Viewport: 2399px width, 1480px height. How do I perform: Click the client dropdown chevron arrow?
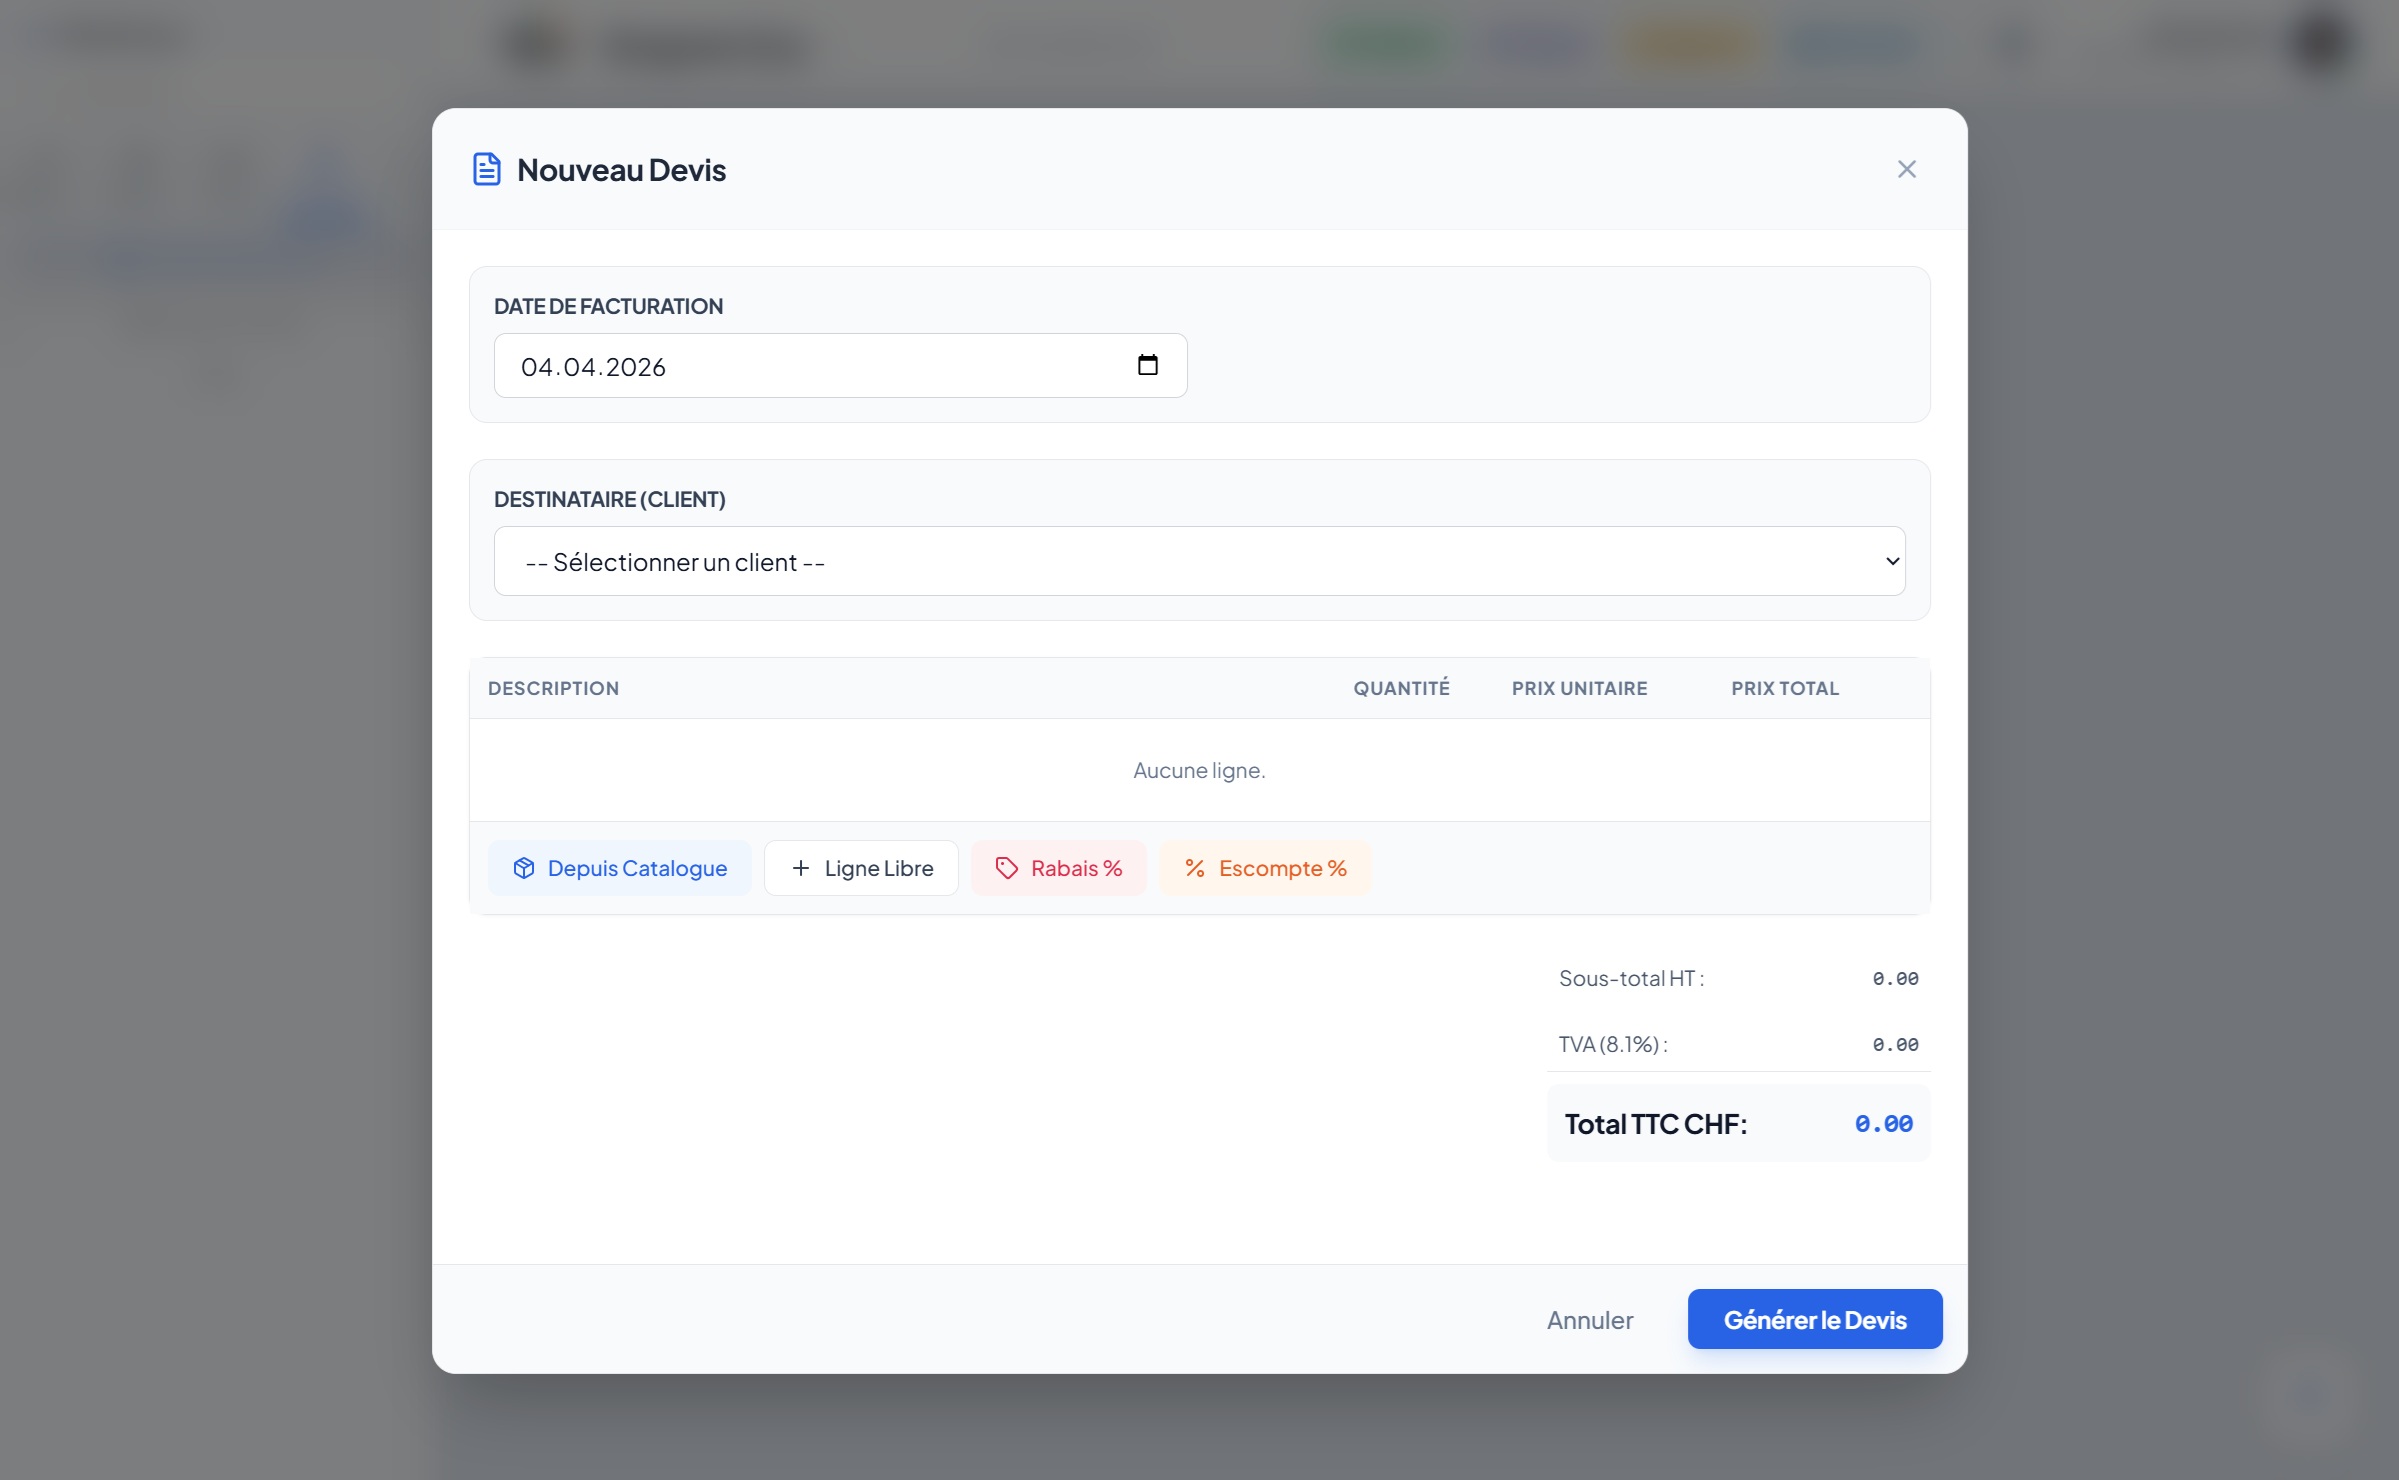pos(1891,561)
